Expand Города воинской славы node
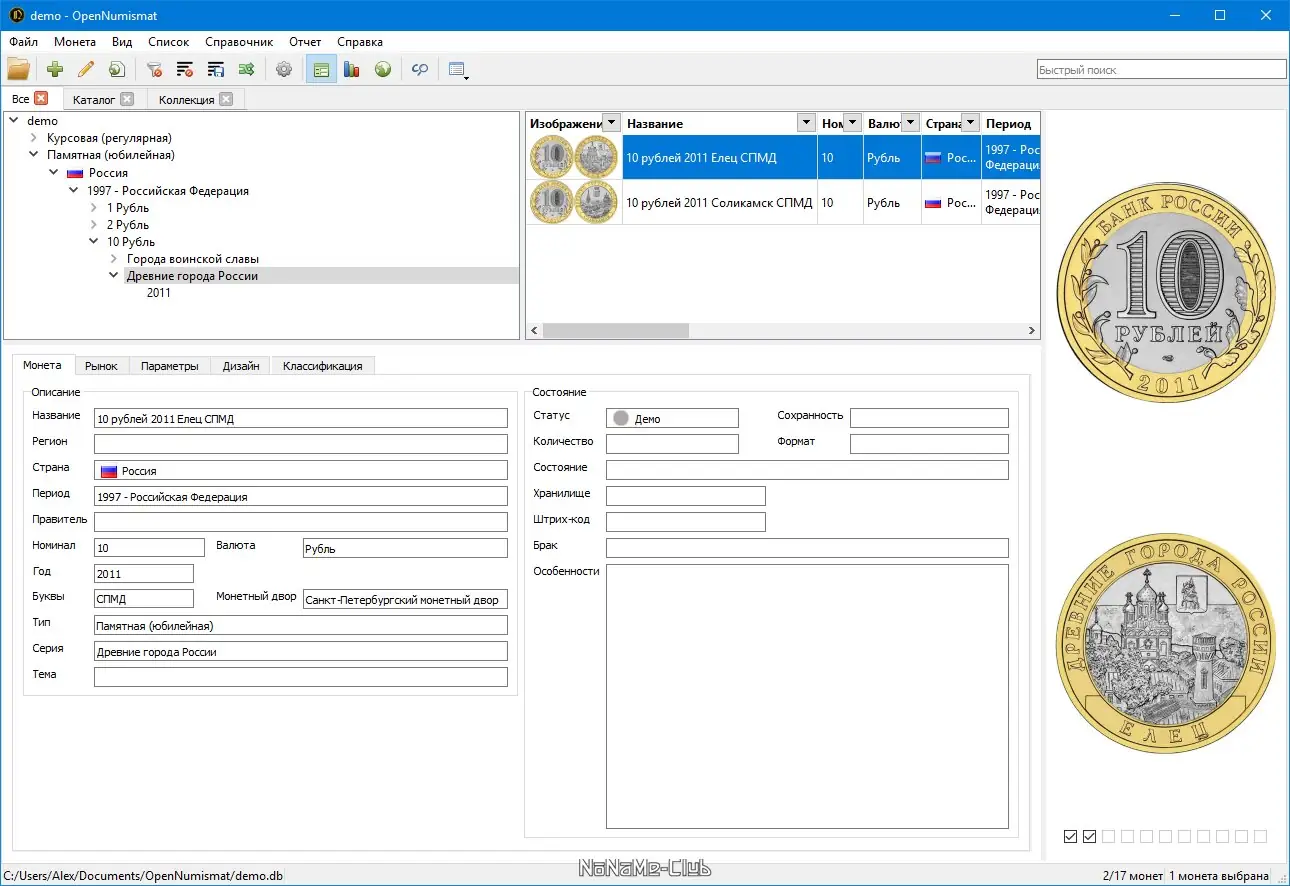The image size is (1290, 886). click(x=114, y=259)
